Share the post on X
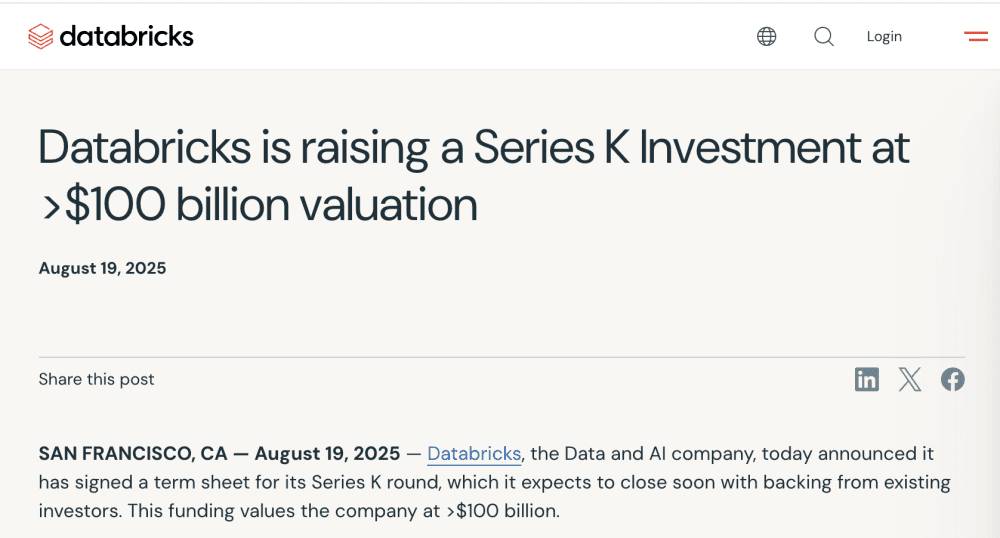1000x538 pixels. (x=910, y=379)
